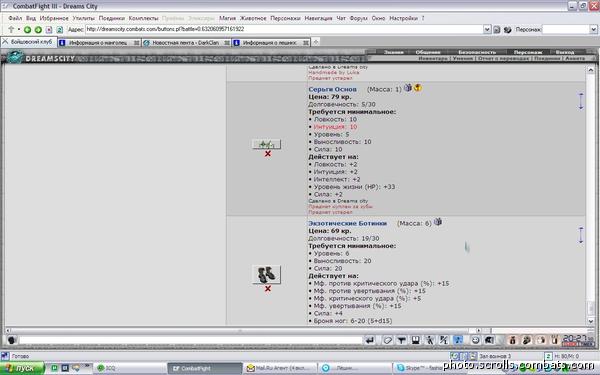Click the smiley face chat icon
Screen dimensions: 600x375
(x=475, y=340)
